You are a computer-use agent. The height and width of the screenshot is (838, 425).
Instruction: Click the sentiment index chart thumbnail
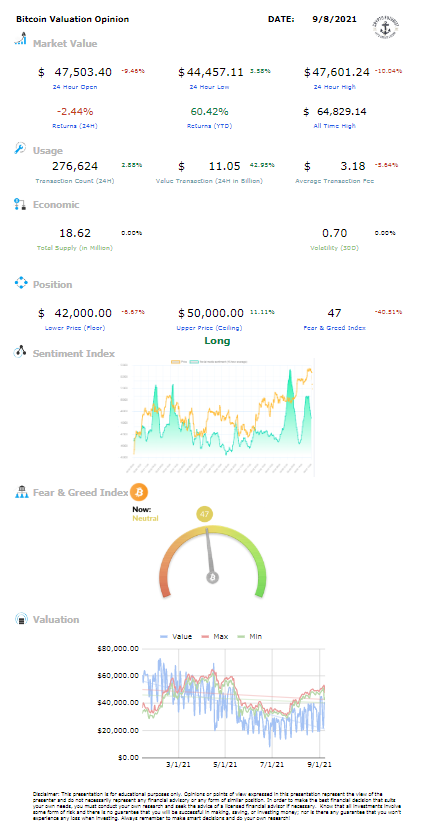point(216,417)
